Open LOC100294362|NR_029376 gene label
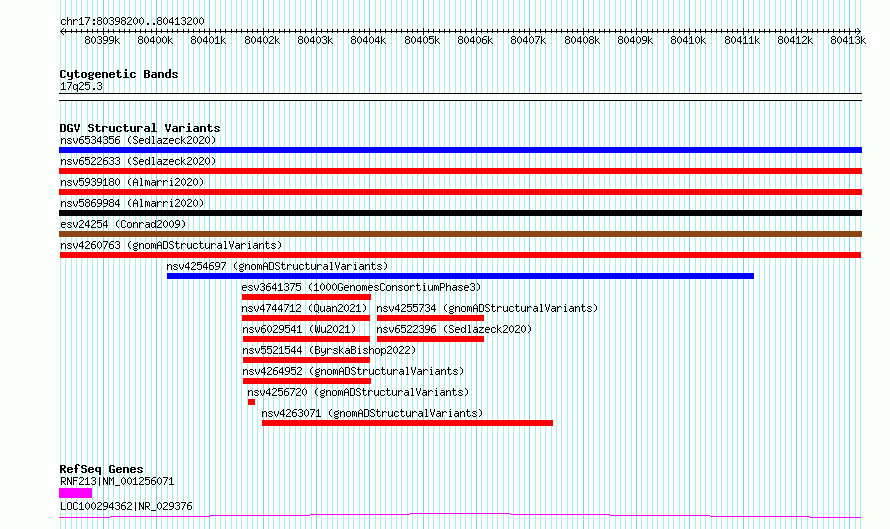This screenshot has width=890, height=529. (x=126, y=506)
